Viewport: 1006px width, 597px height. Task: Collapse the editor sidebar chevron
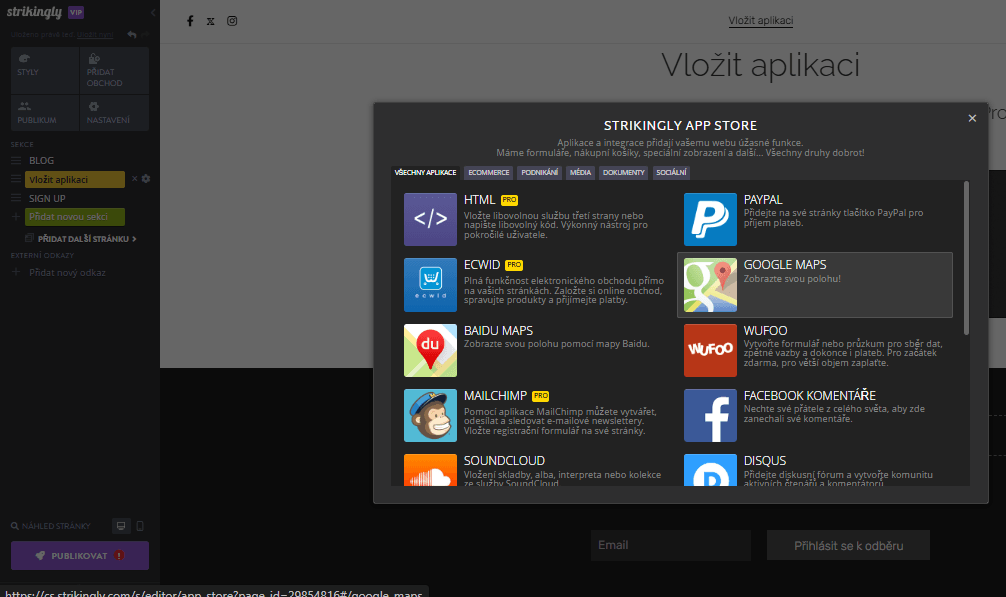tap(153, 12)
